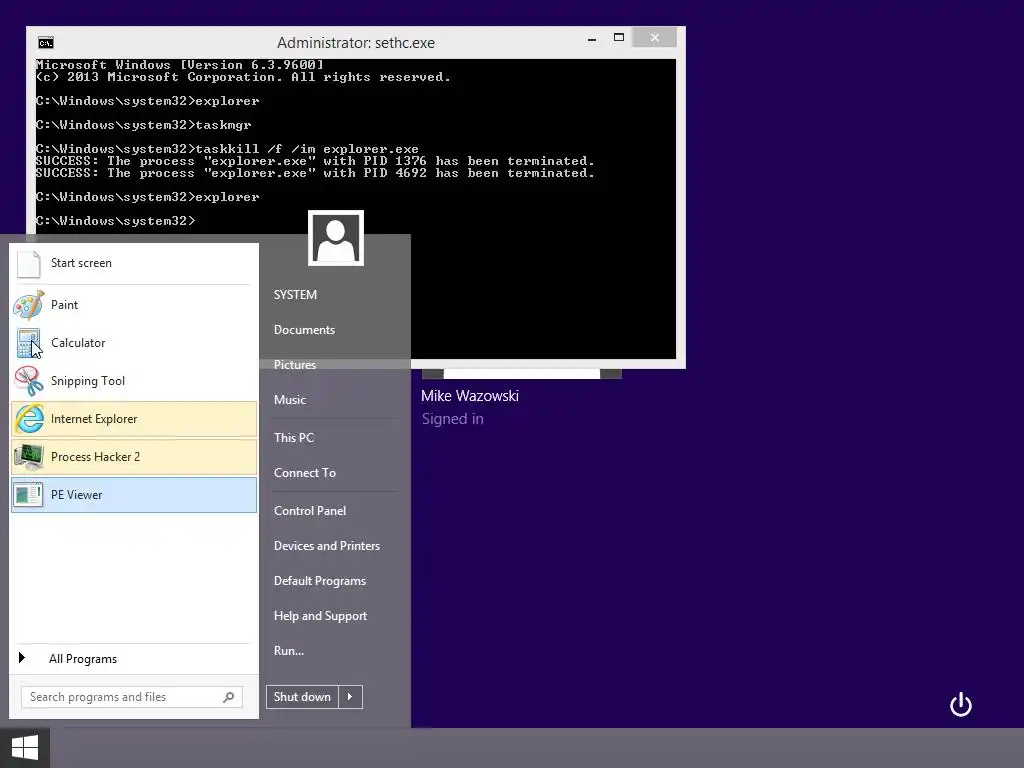Image resolution: width=1024 pixels, height=768 pixels.
Task: Select Start screen entry label
Action: [81, 263]
